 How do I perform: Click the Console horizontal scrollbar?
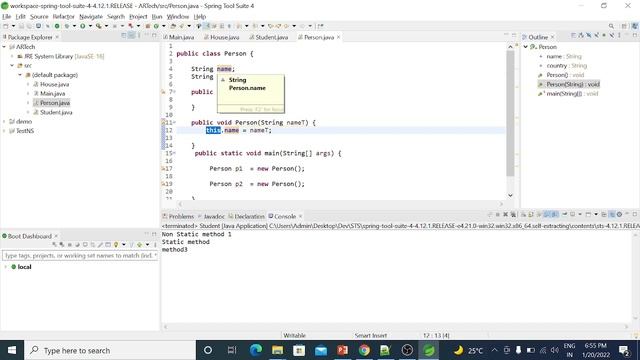(x=396, y=327)
